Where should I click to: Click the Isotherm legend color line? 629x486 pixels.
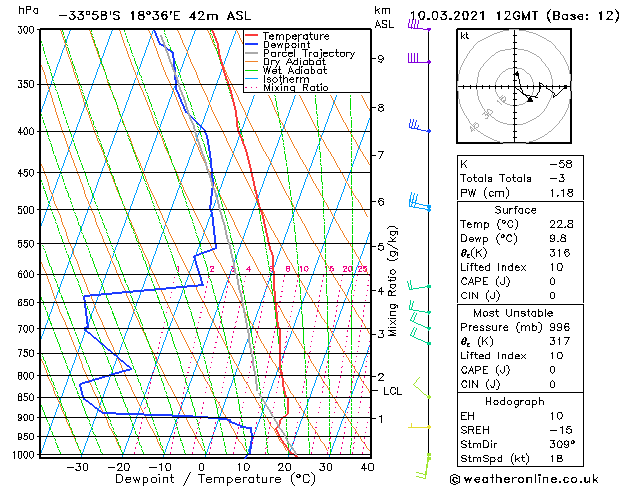(253, 80)
